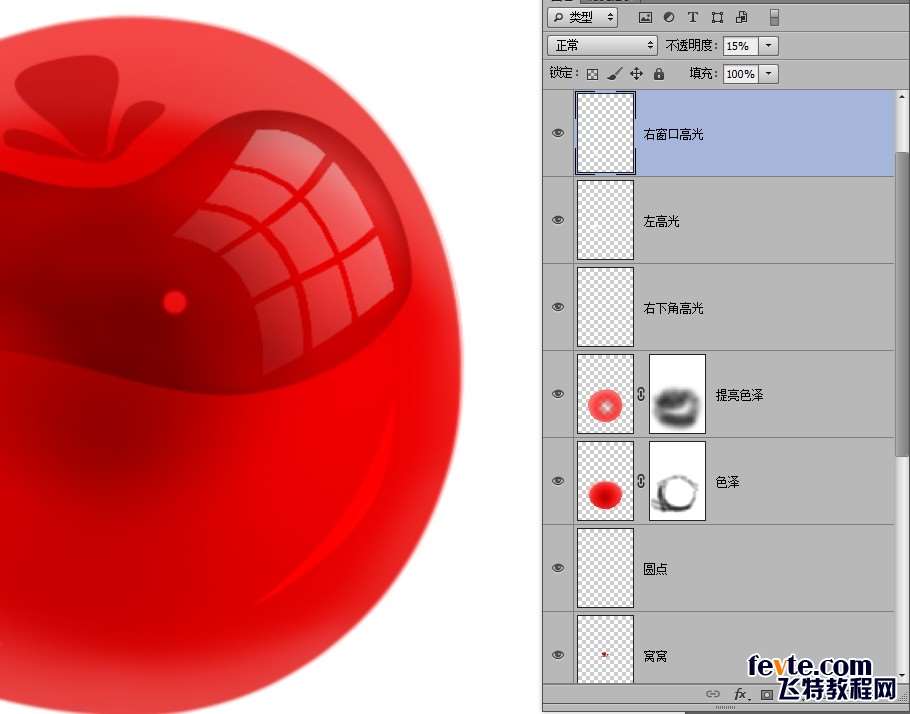This screenshot has height=714, width=910.
Task: Select the 色泽 layer mask thumbnail
Action: coord(677,481)
